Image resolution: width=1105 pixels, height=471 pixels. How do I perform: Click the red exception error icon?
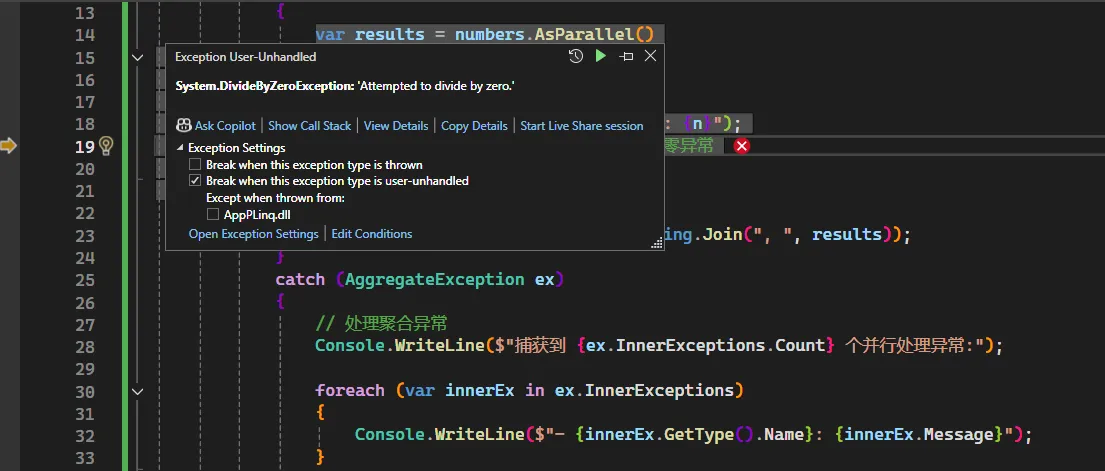[742, 146]
